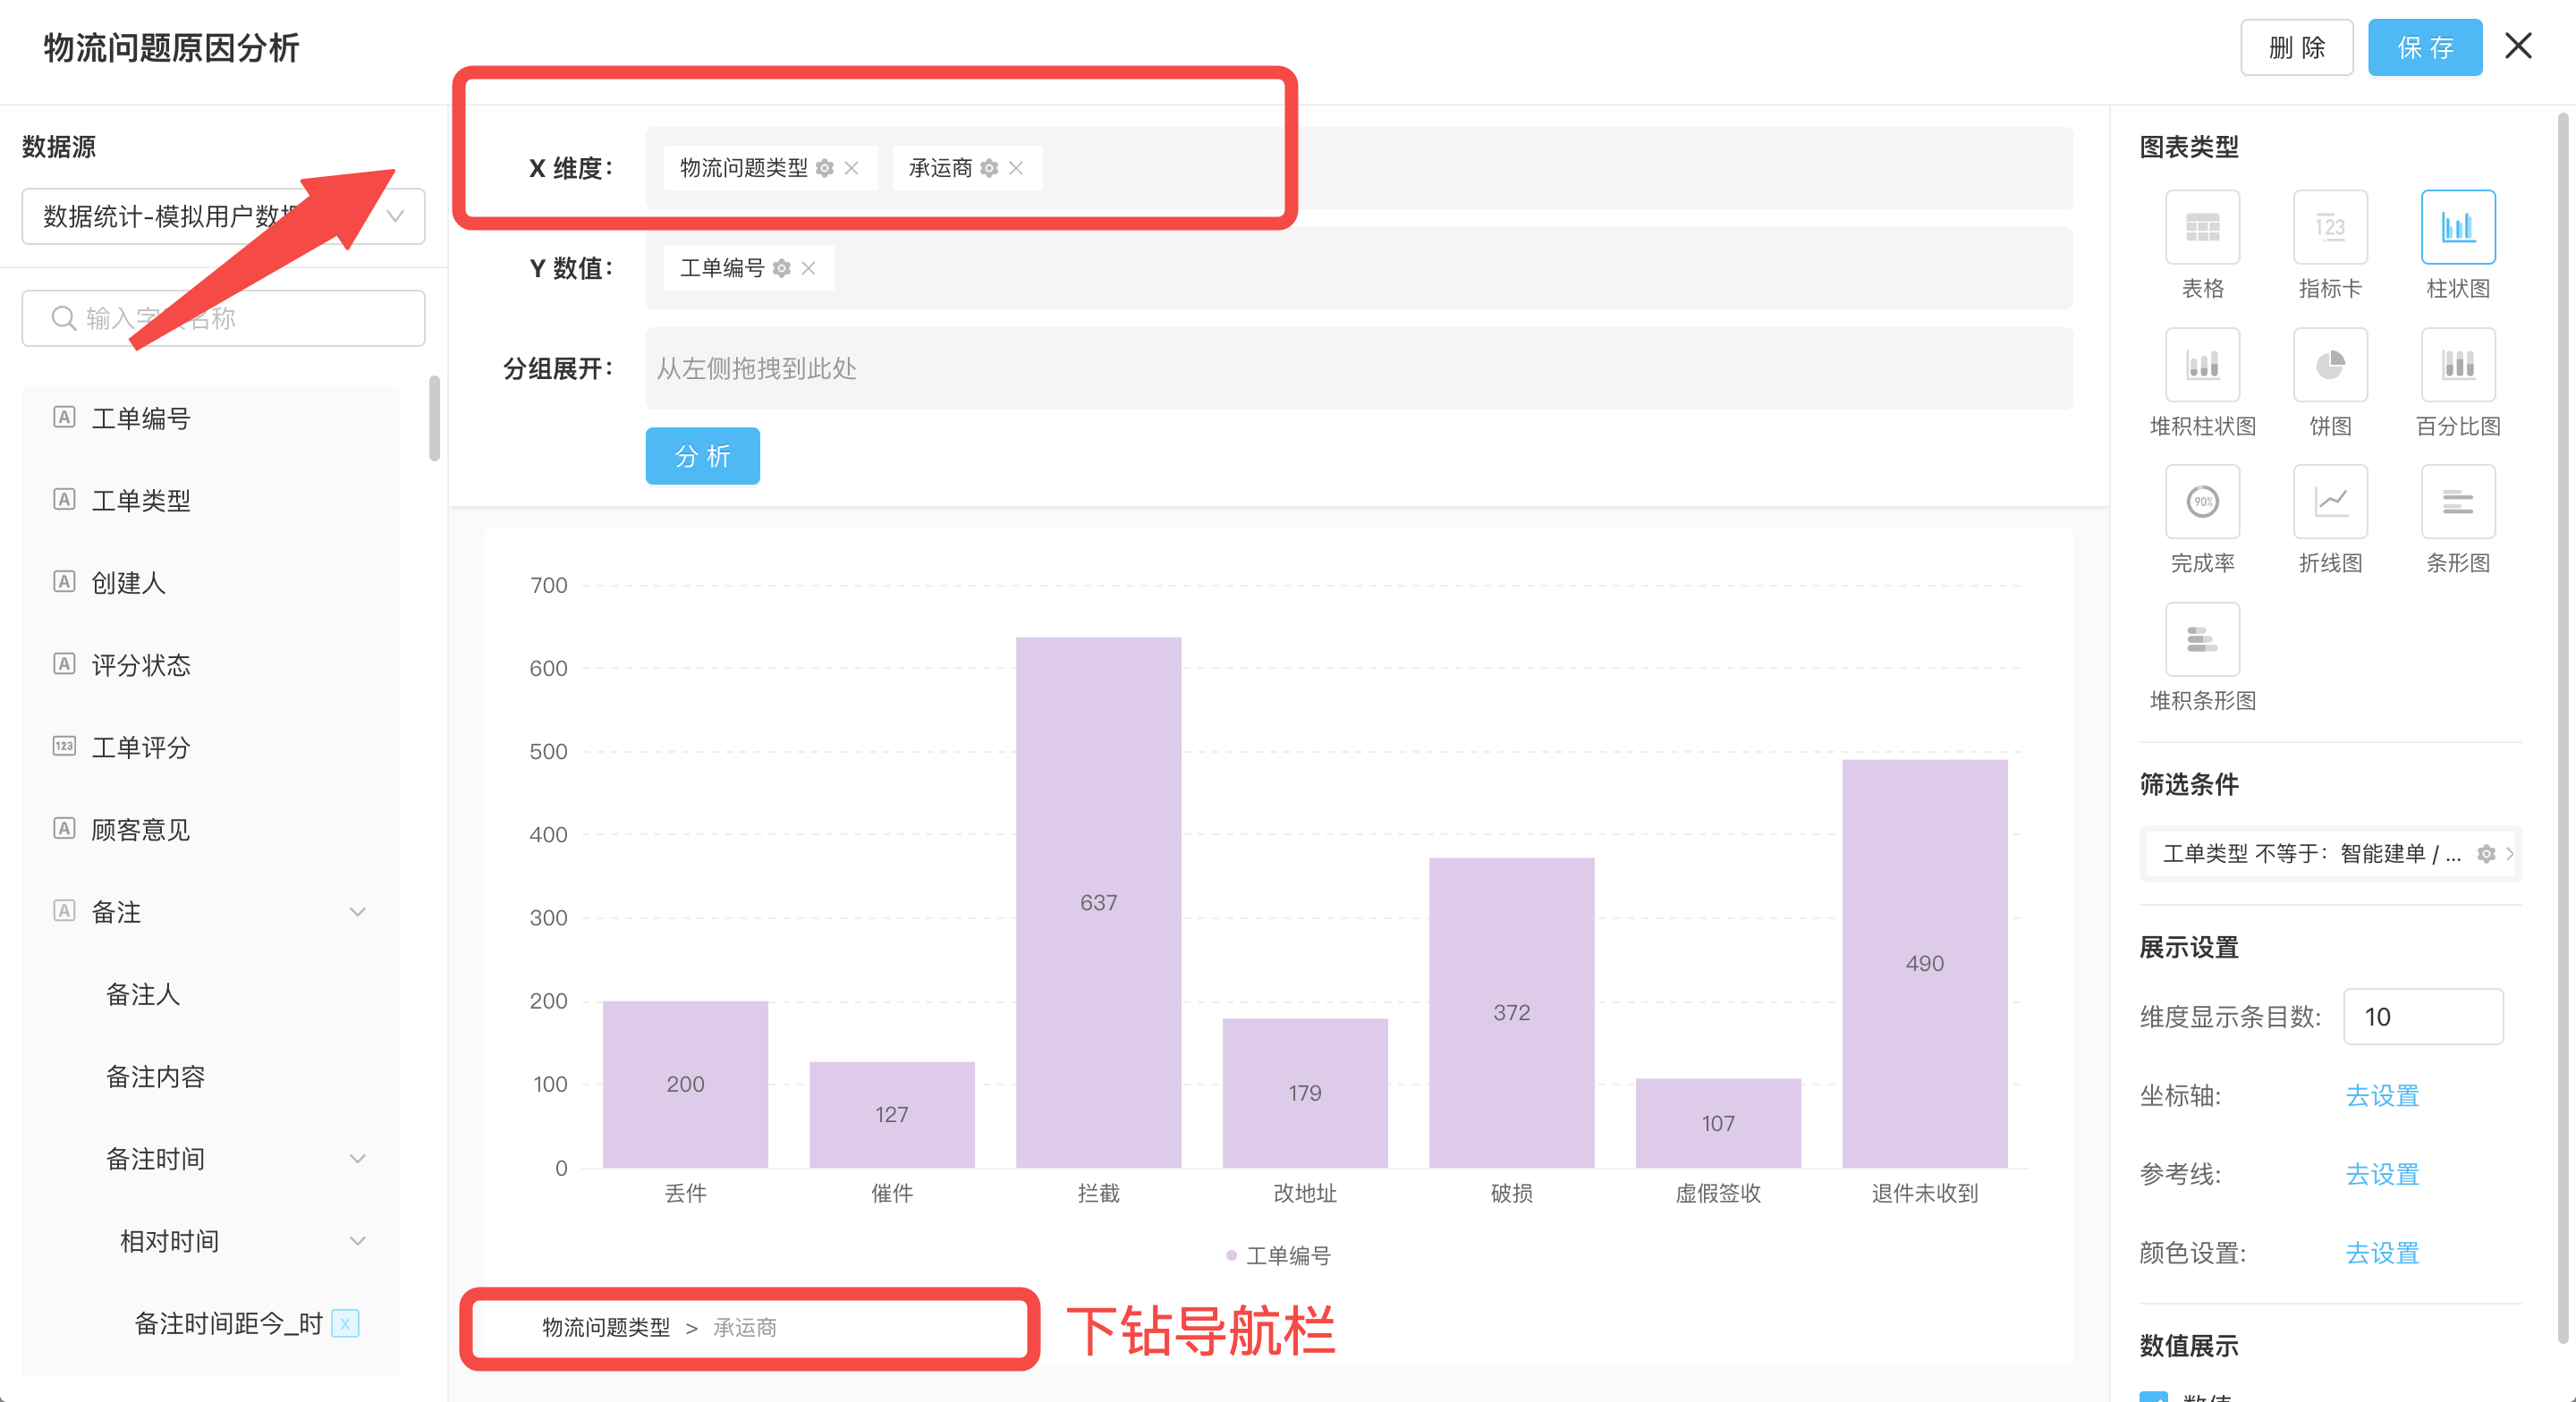The width and height of the screenshot is (2576, 1402).
Task: Select the 堆积条形图 chart type icon
Action: [x=2202, y=639]
